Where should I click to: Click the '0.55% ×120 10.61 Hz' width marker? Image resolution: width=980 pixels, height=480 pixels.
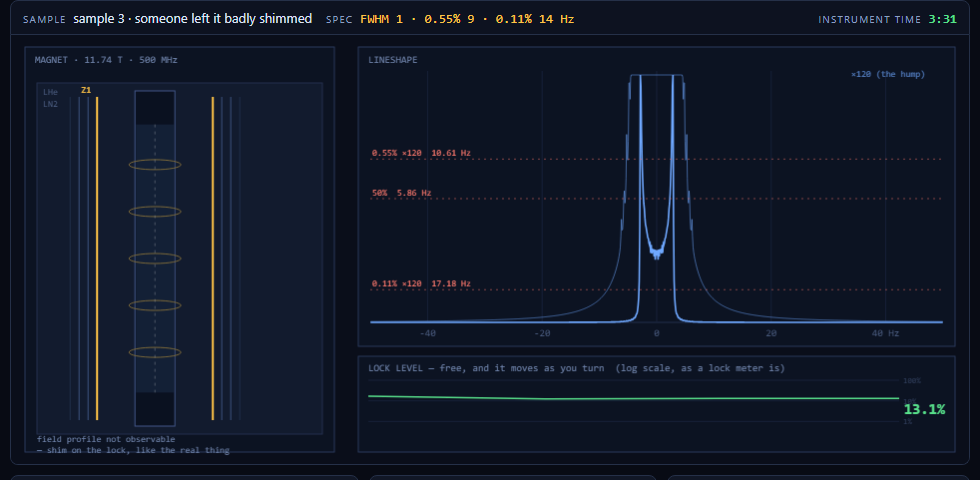coord(421,152)
